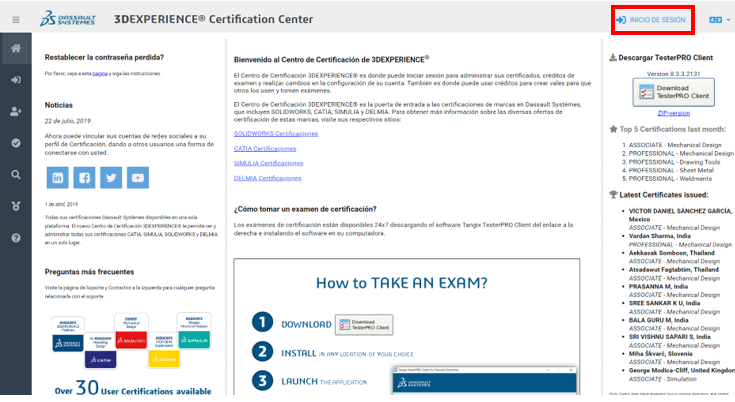This screenshot has width=735, height=402.
Task: Click INICIO DE SESIÓN login button
Action: (x=652, y=20)
